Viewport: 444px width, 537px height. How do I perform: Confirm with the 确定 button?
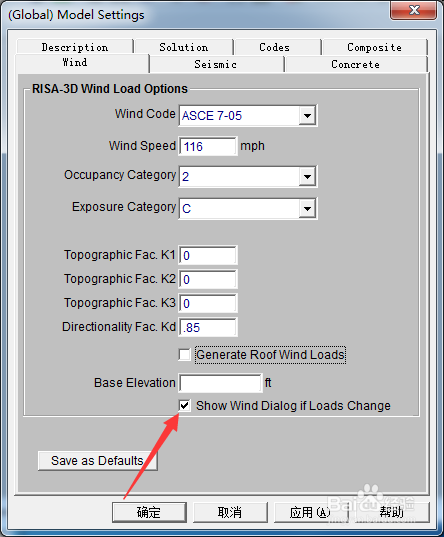(149, 512)
